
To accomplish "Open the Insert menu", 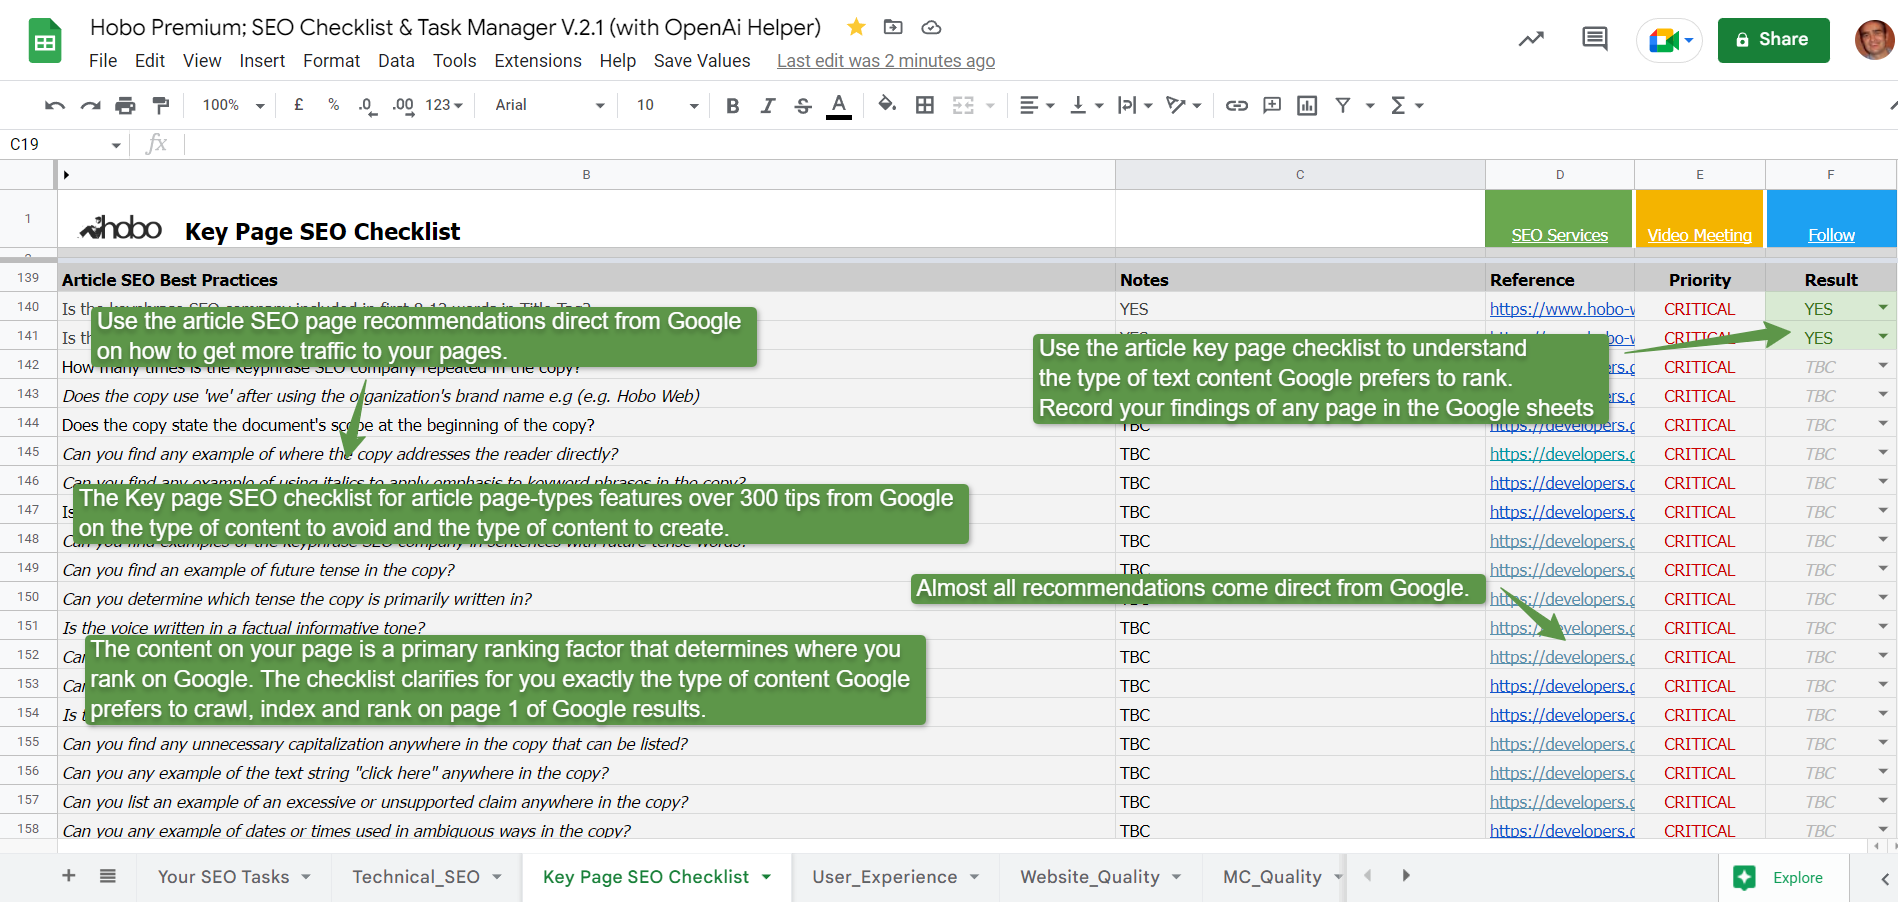I will [262, 61].
